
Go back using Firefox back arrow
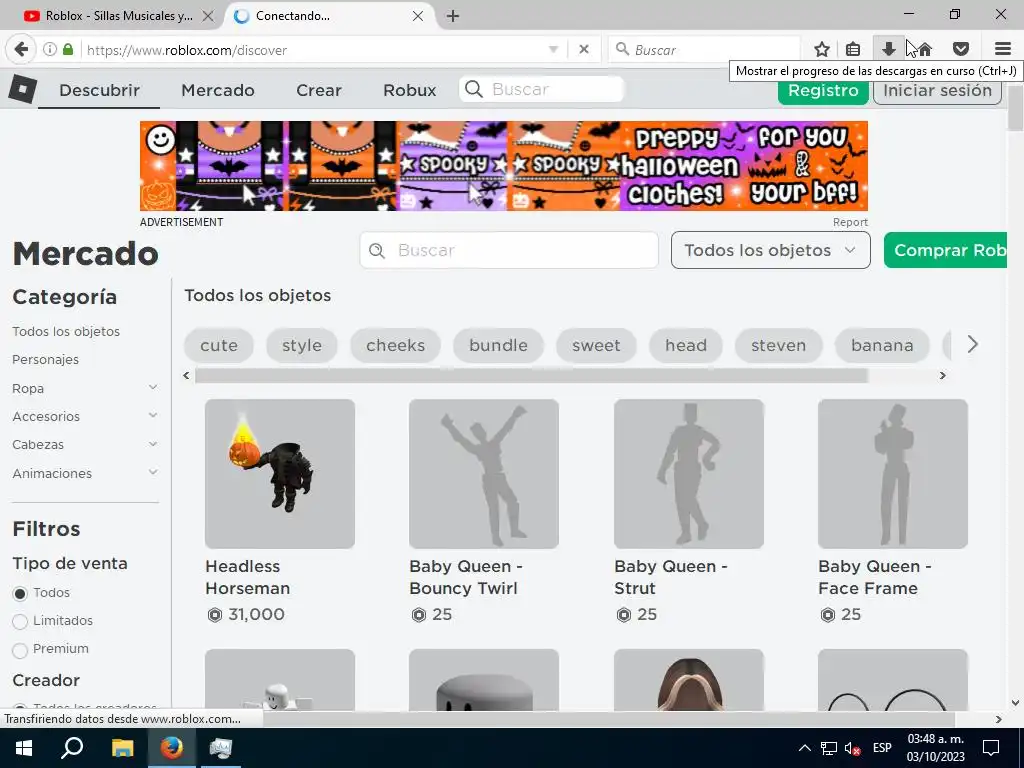pyautogui.click(x=21, y=50)
